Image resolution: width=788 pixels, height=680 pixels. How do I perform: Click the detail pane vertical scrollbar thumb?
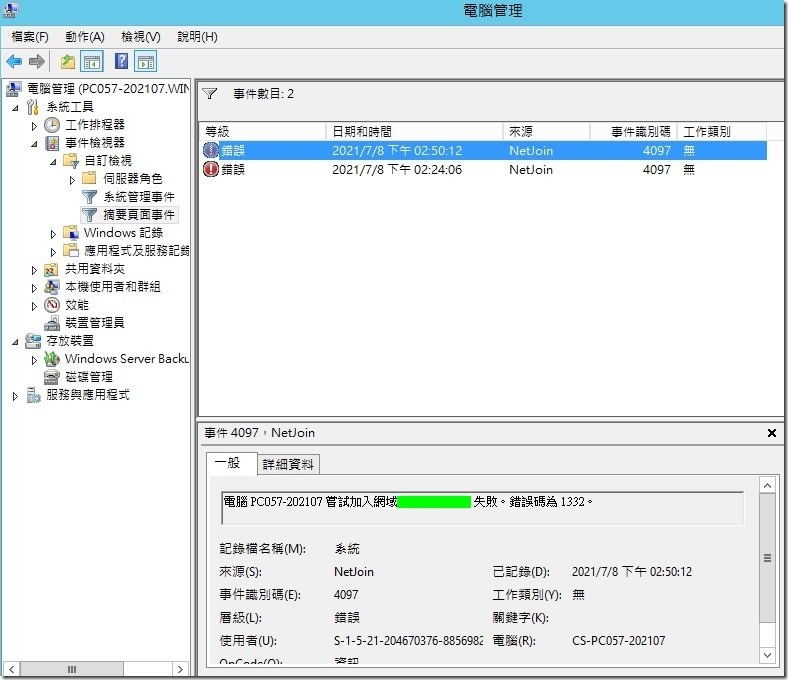click(x=767, y=558)
